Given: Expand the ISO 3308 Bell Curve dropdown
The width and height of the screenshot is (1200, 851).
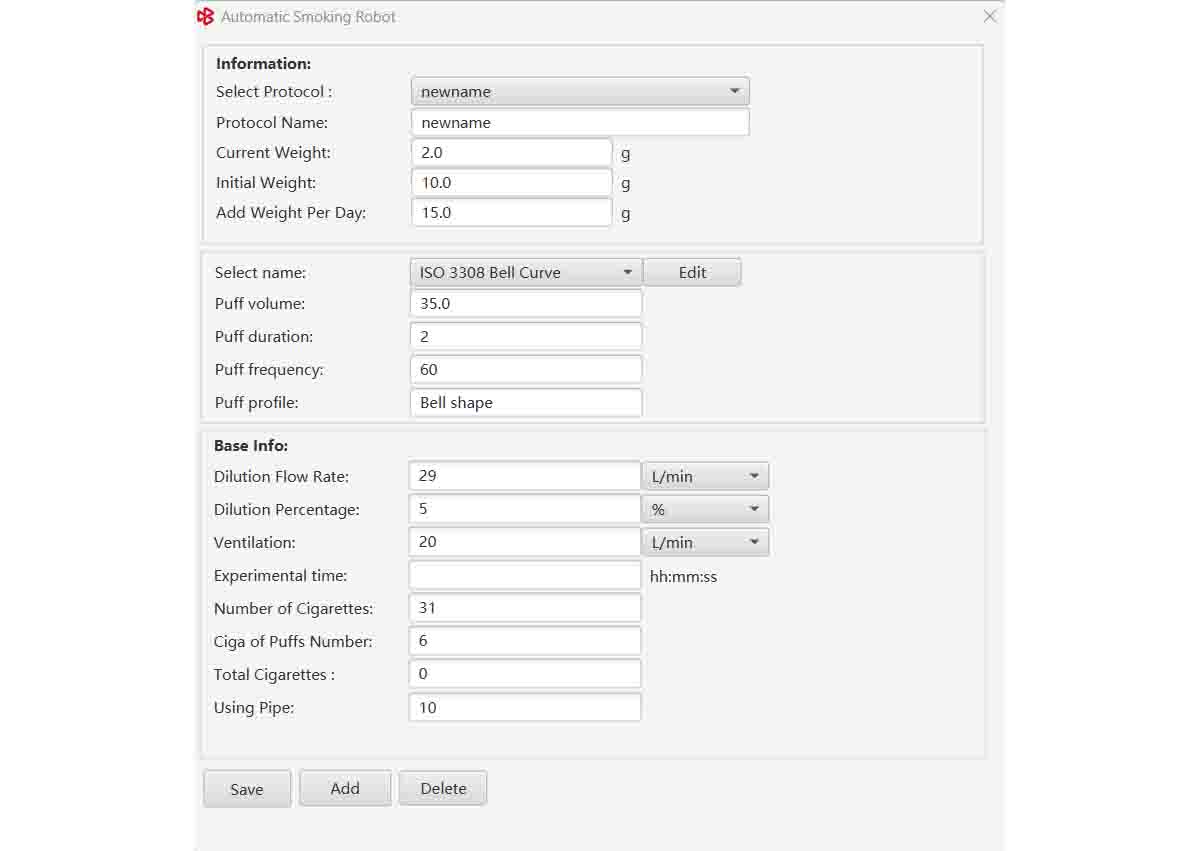Looking at the screenshot, I should pos(525,273).
